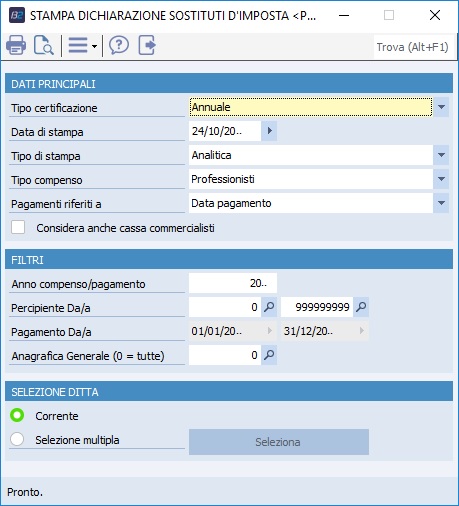Open the lookup for Percipiente Da value
The image size is (459, 506).
tap(269, 307)
